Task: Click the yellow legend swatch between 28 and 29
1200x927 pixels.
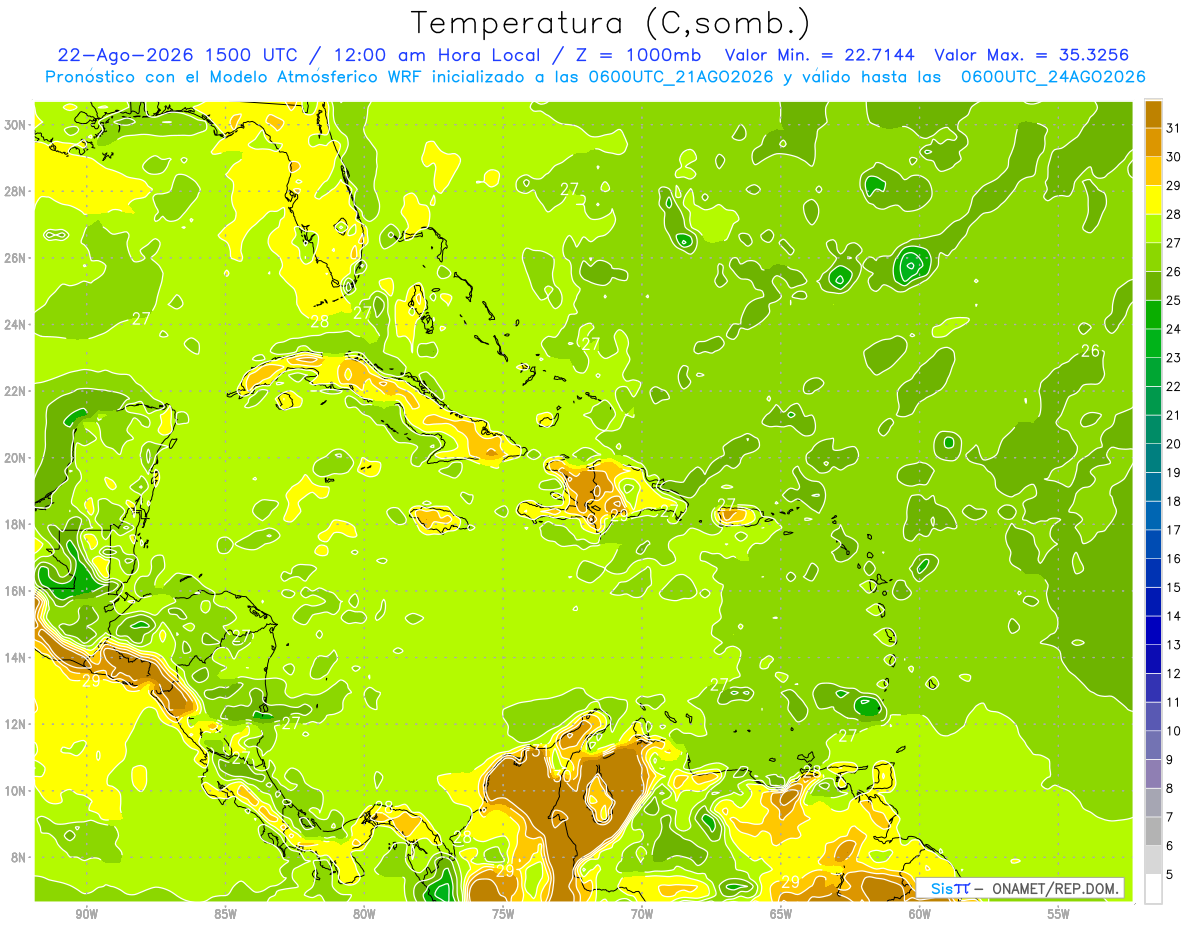Action: [x=1153, y=200]
